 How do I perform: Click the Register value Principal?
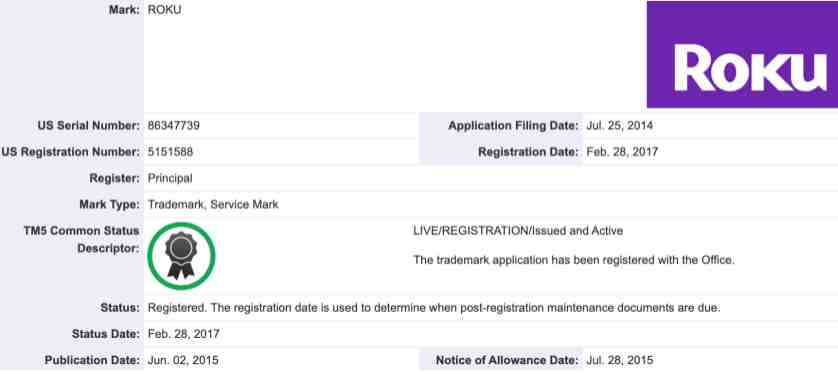pos(170,178)
